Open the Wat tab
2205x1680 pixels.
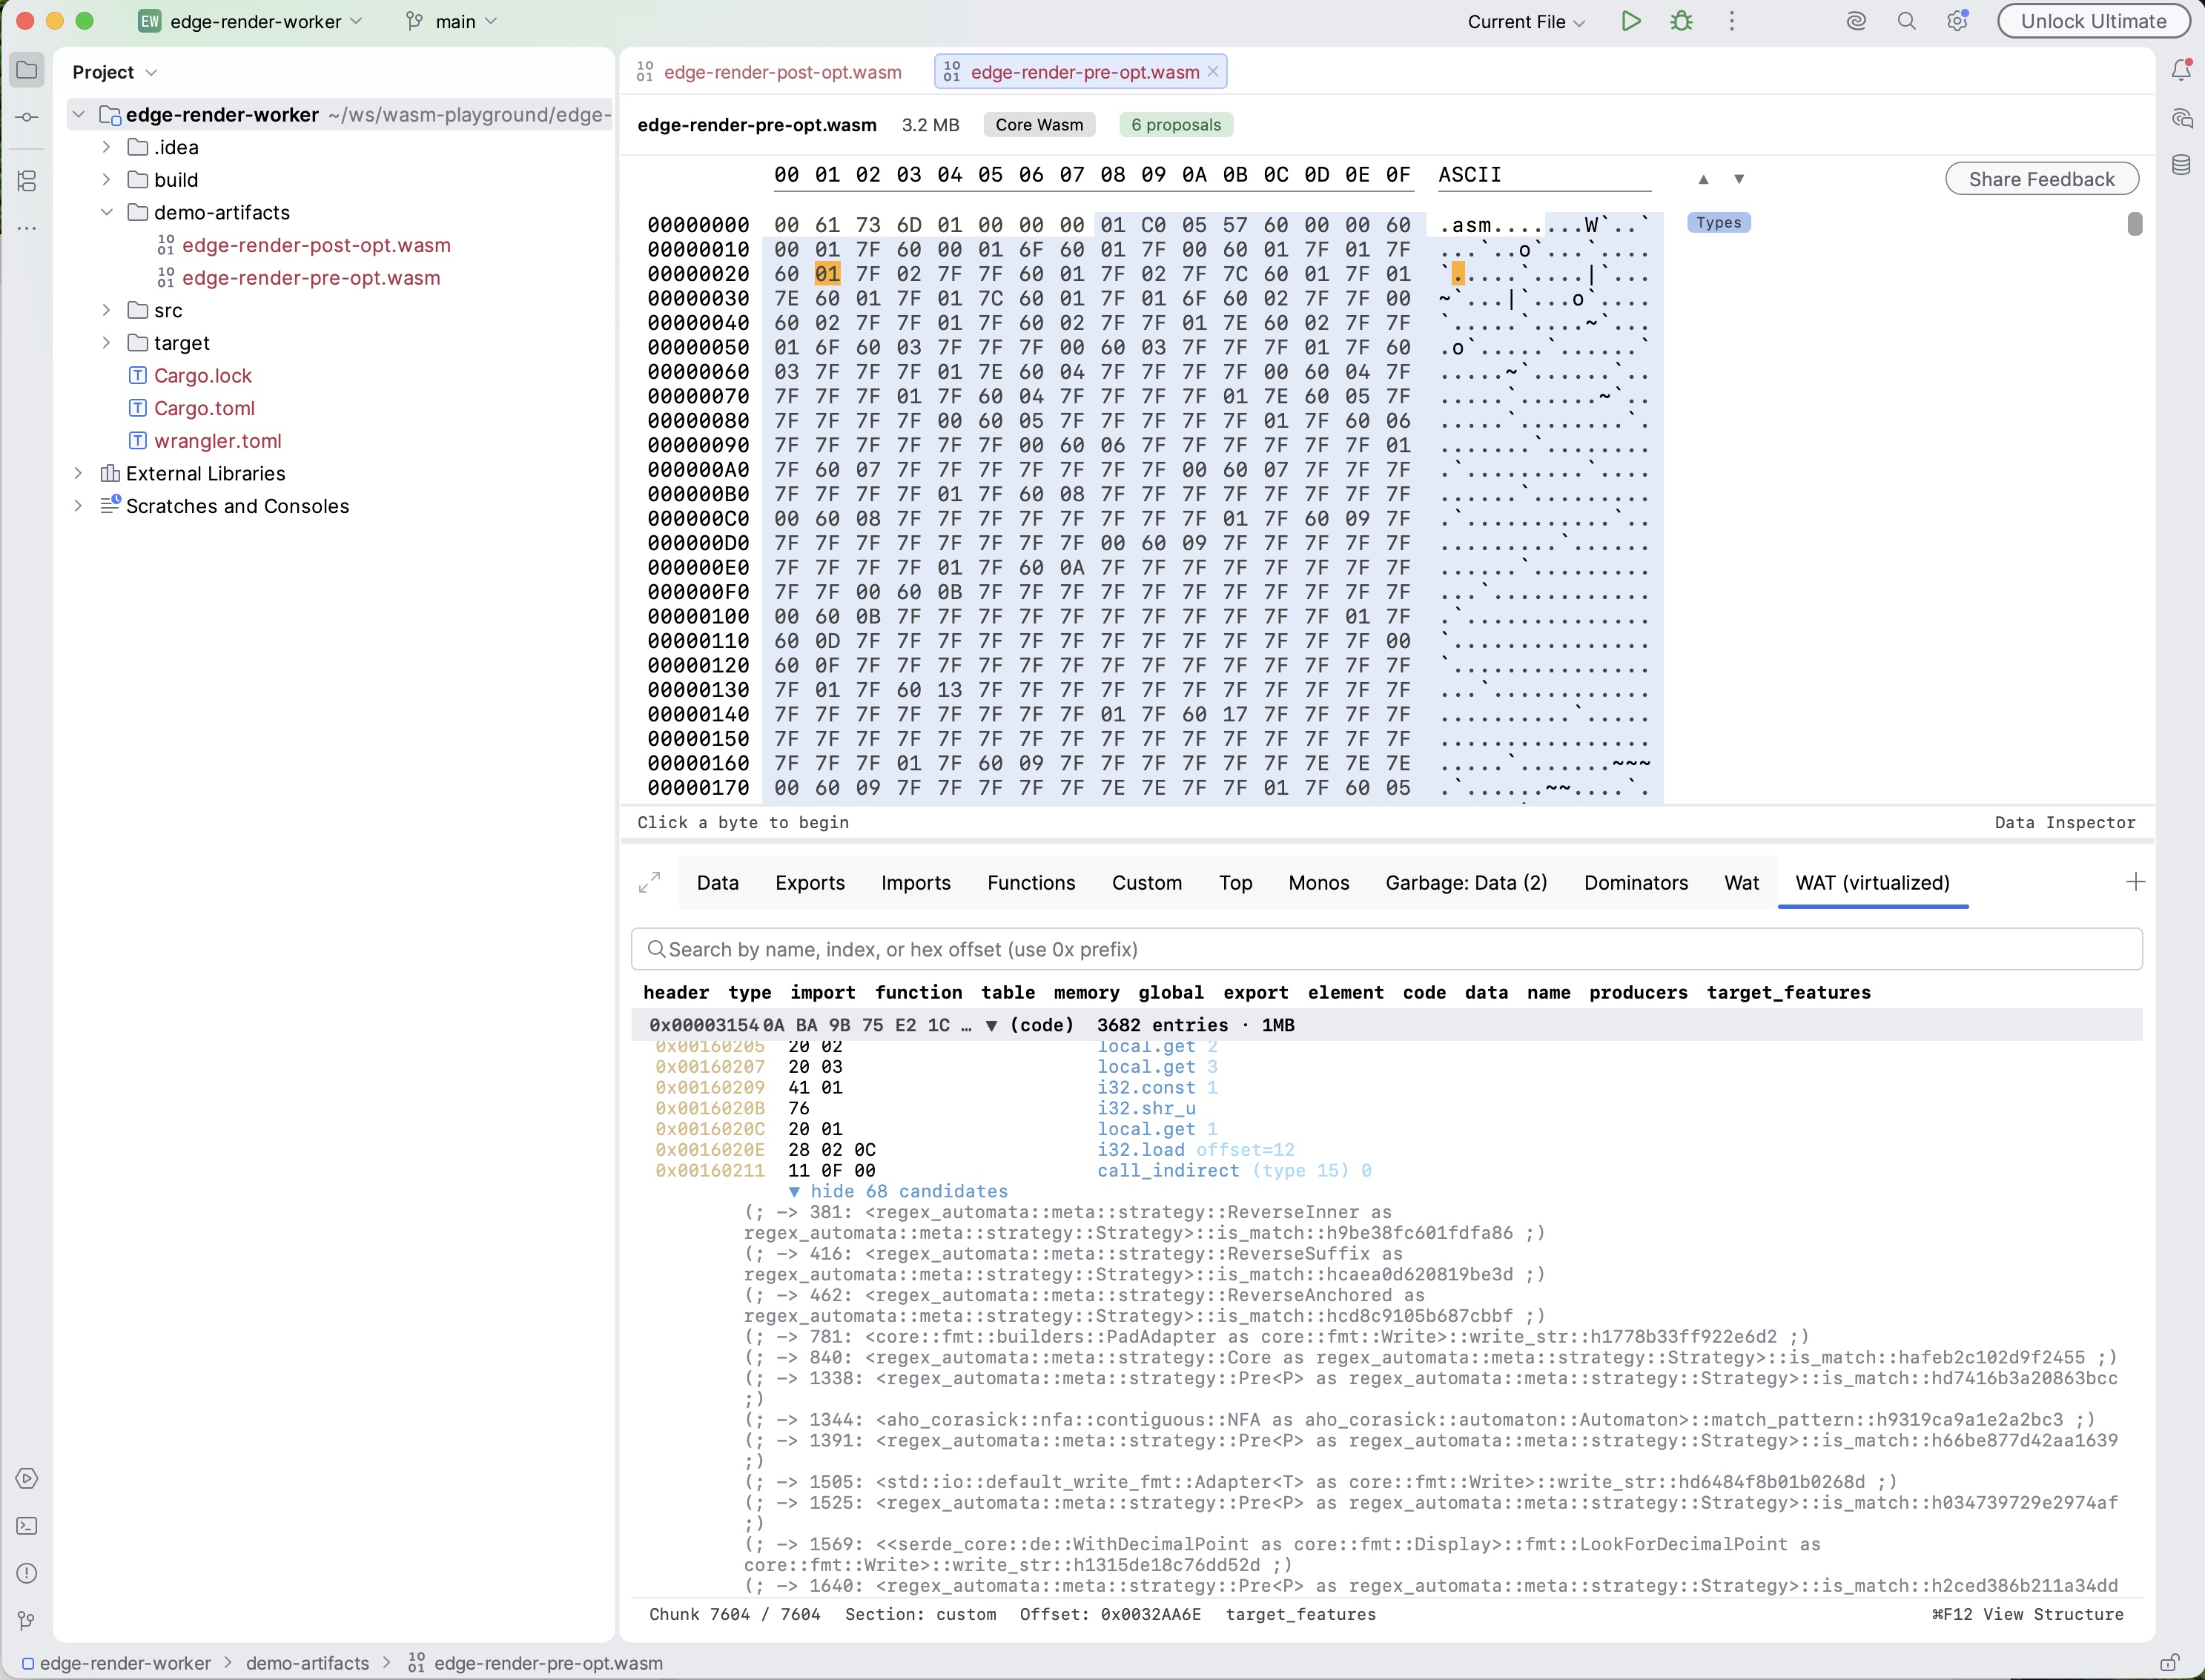(1741, 883)
